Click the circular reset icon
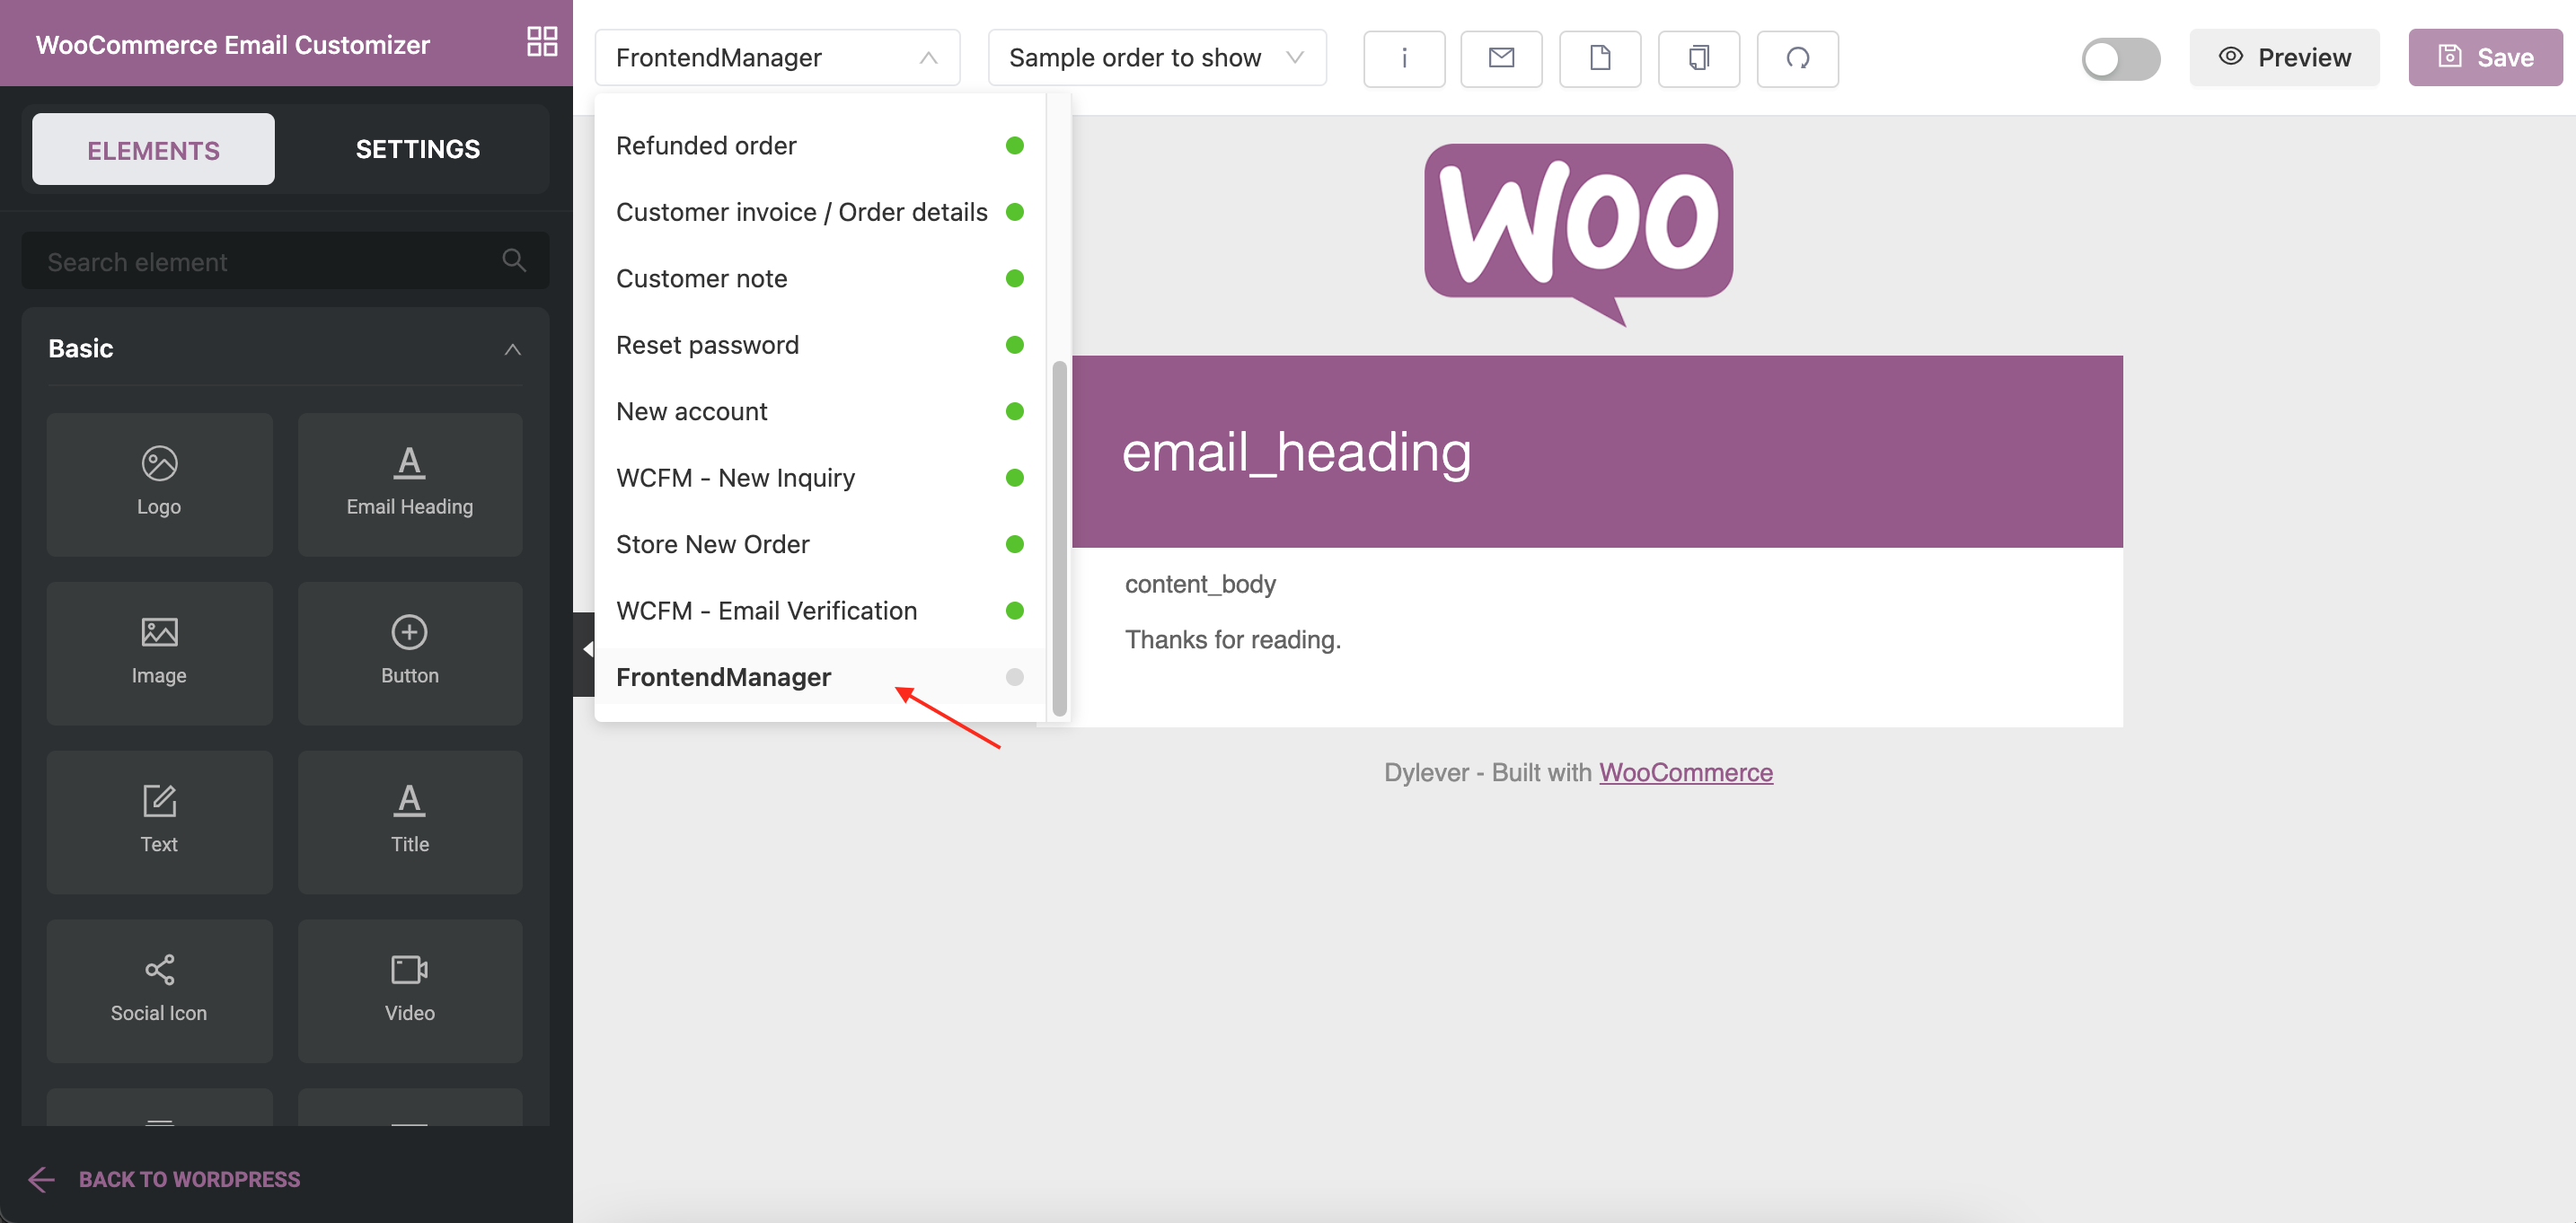 pos(1797,58)
